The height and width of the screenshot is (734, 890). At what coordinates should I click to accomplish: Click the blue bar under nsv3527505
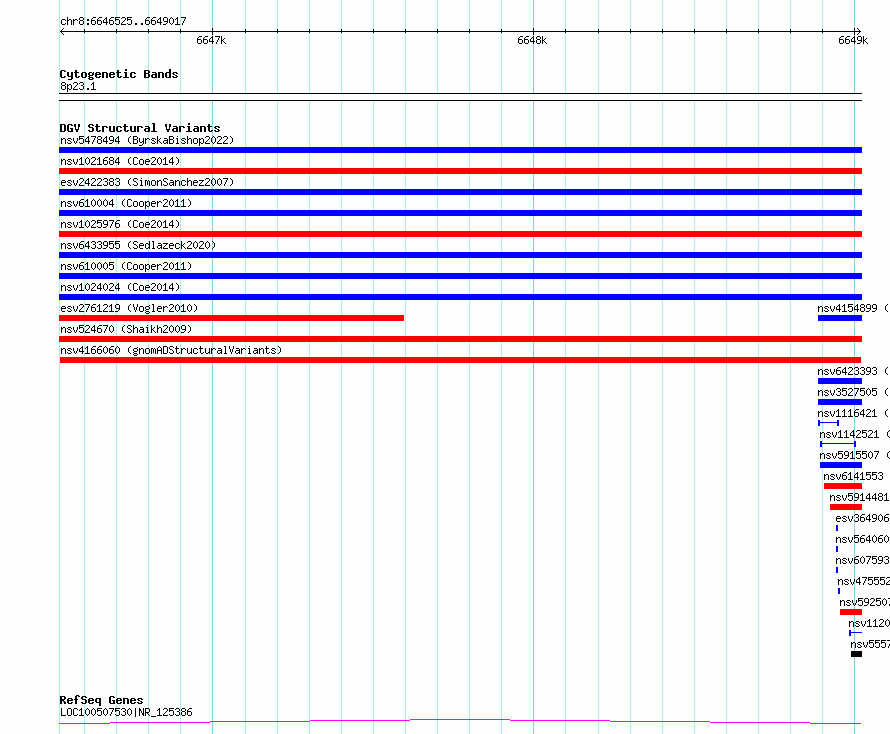click(x=839, y=402)
